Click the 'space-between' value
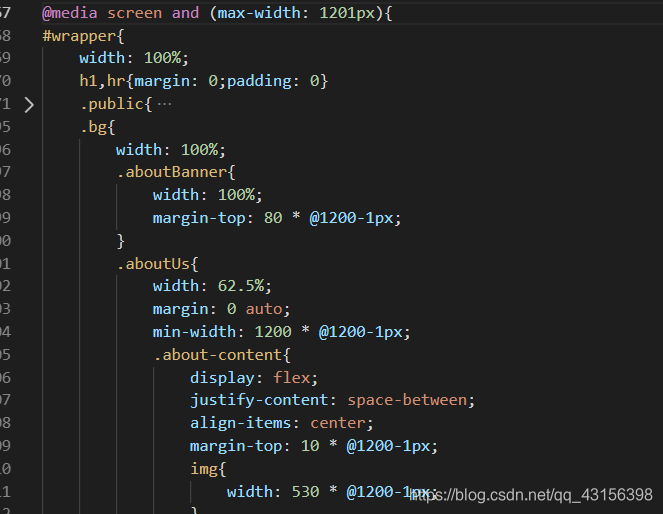This screenshot has width=663, height=514. pos(407,400)
